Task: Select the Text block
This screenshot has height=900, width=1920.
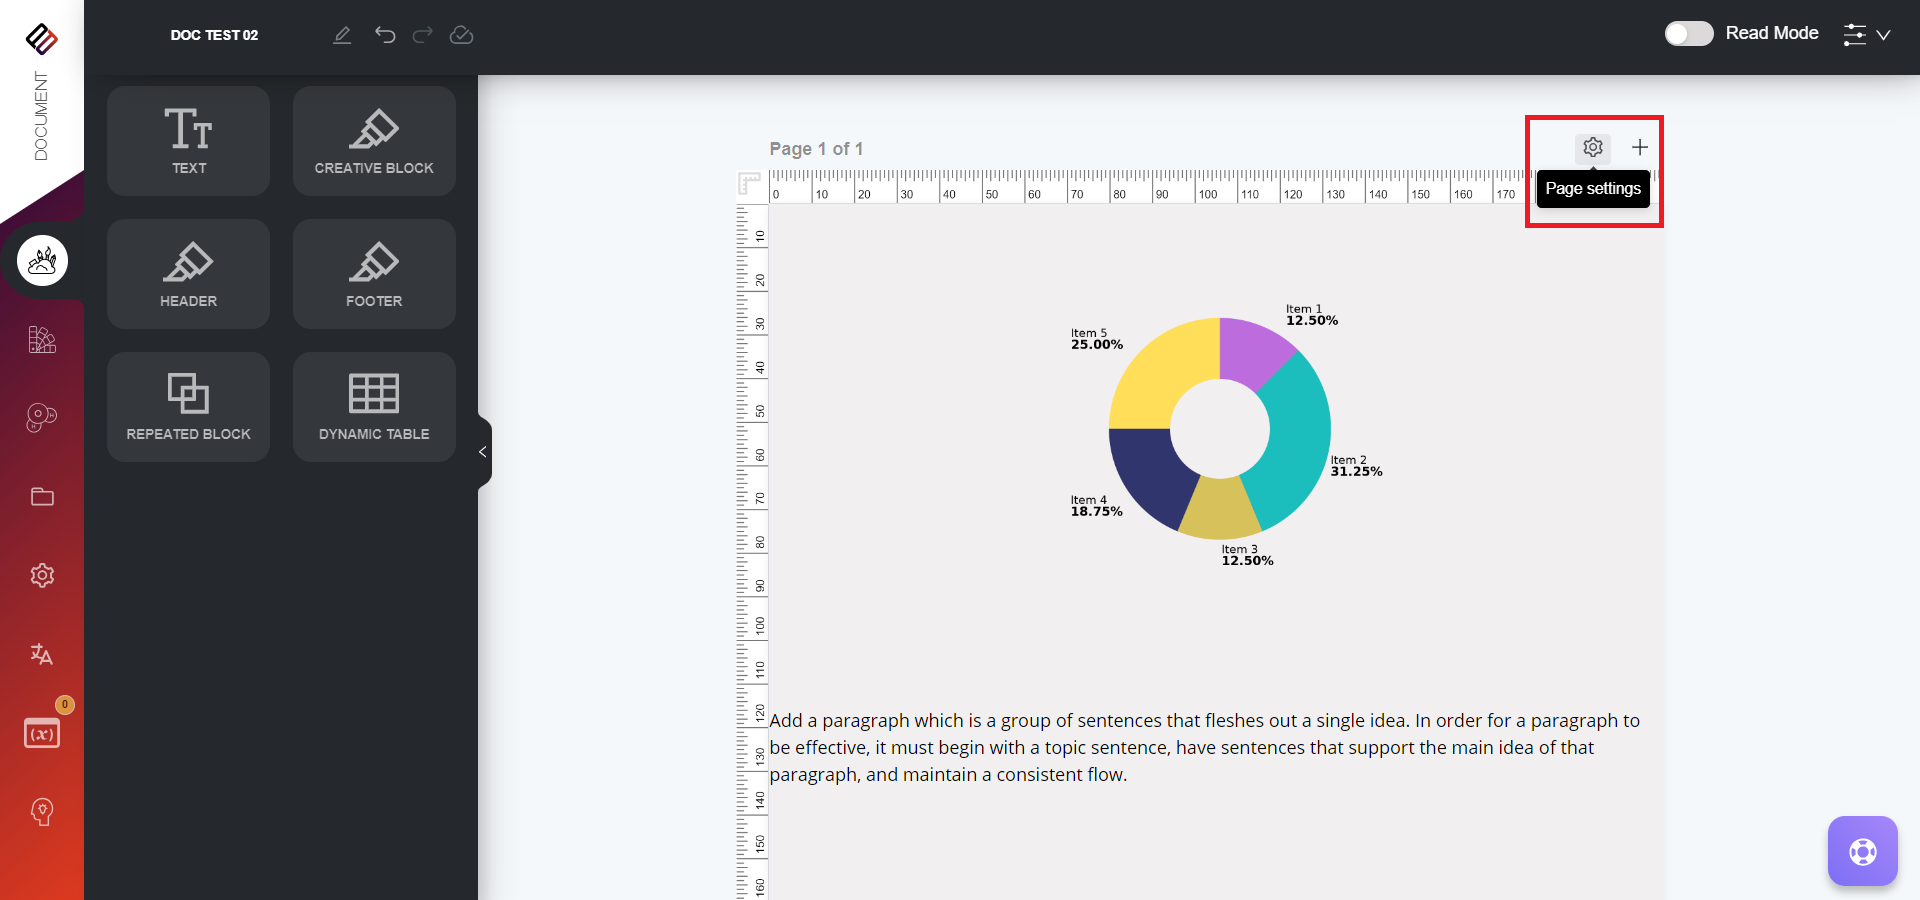Action: pyautogui.click(x=188, y=141)
